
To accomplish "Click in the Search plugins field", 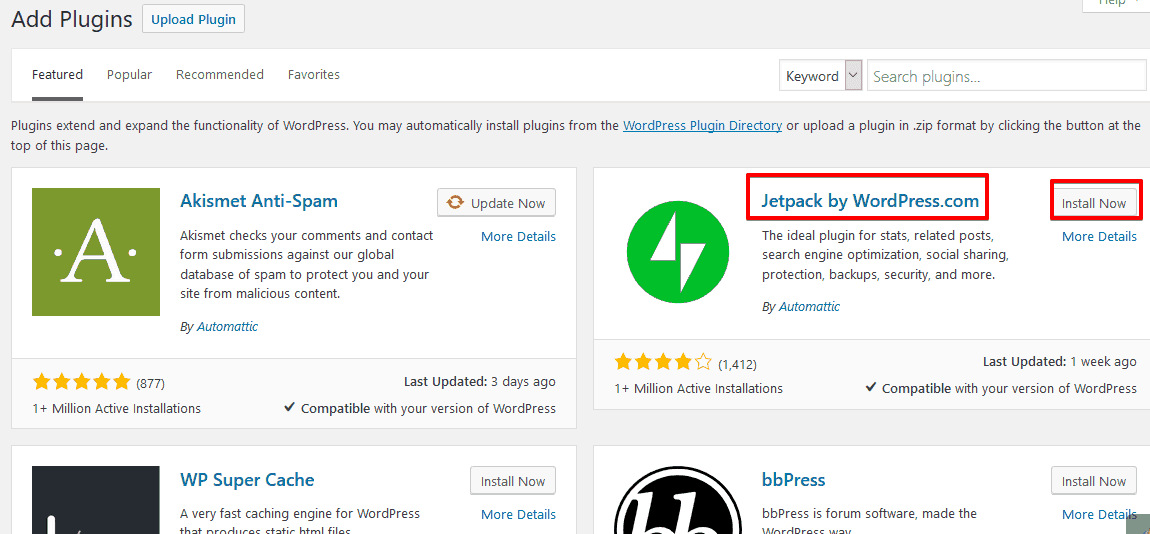I will [x=1008, y=76].
